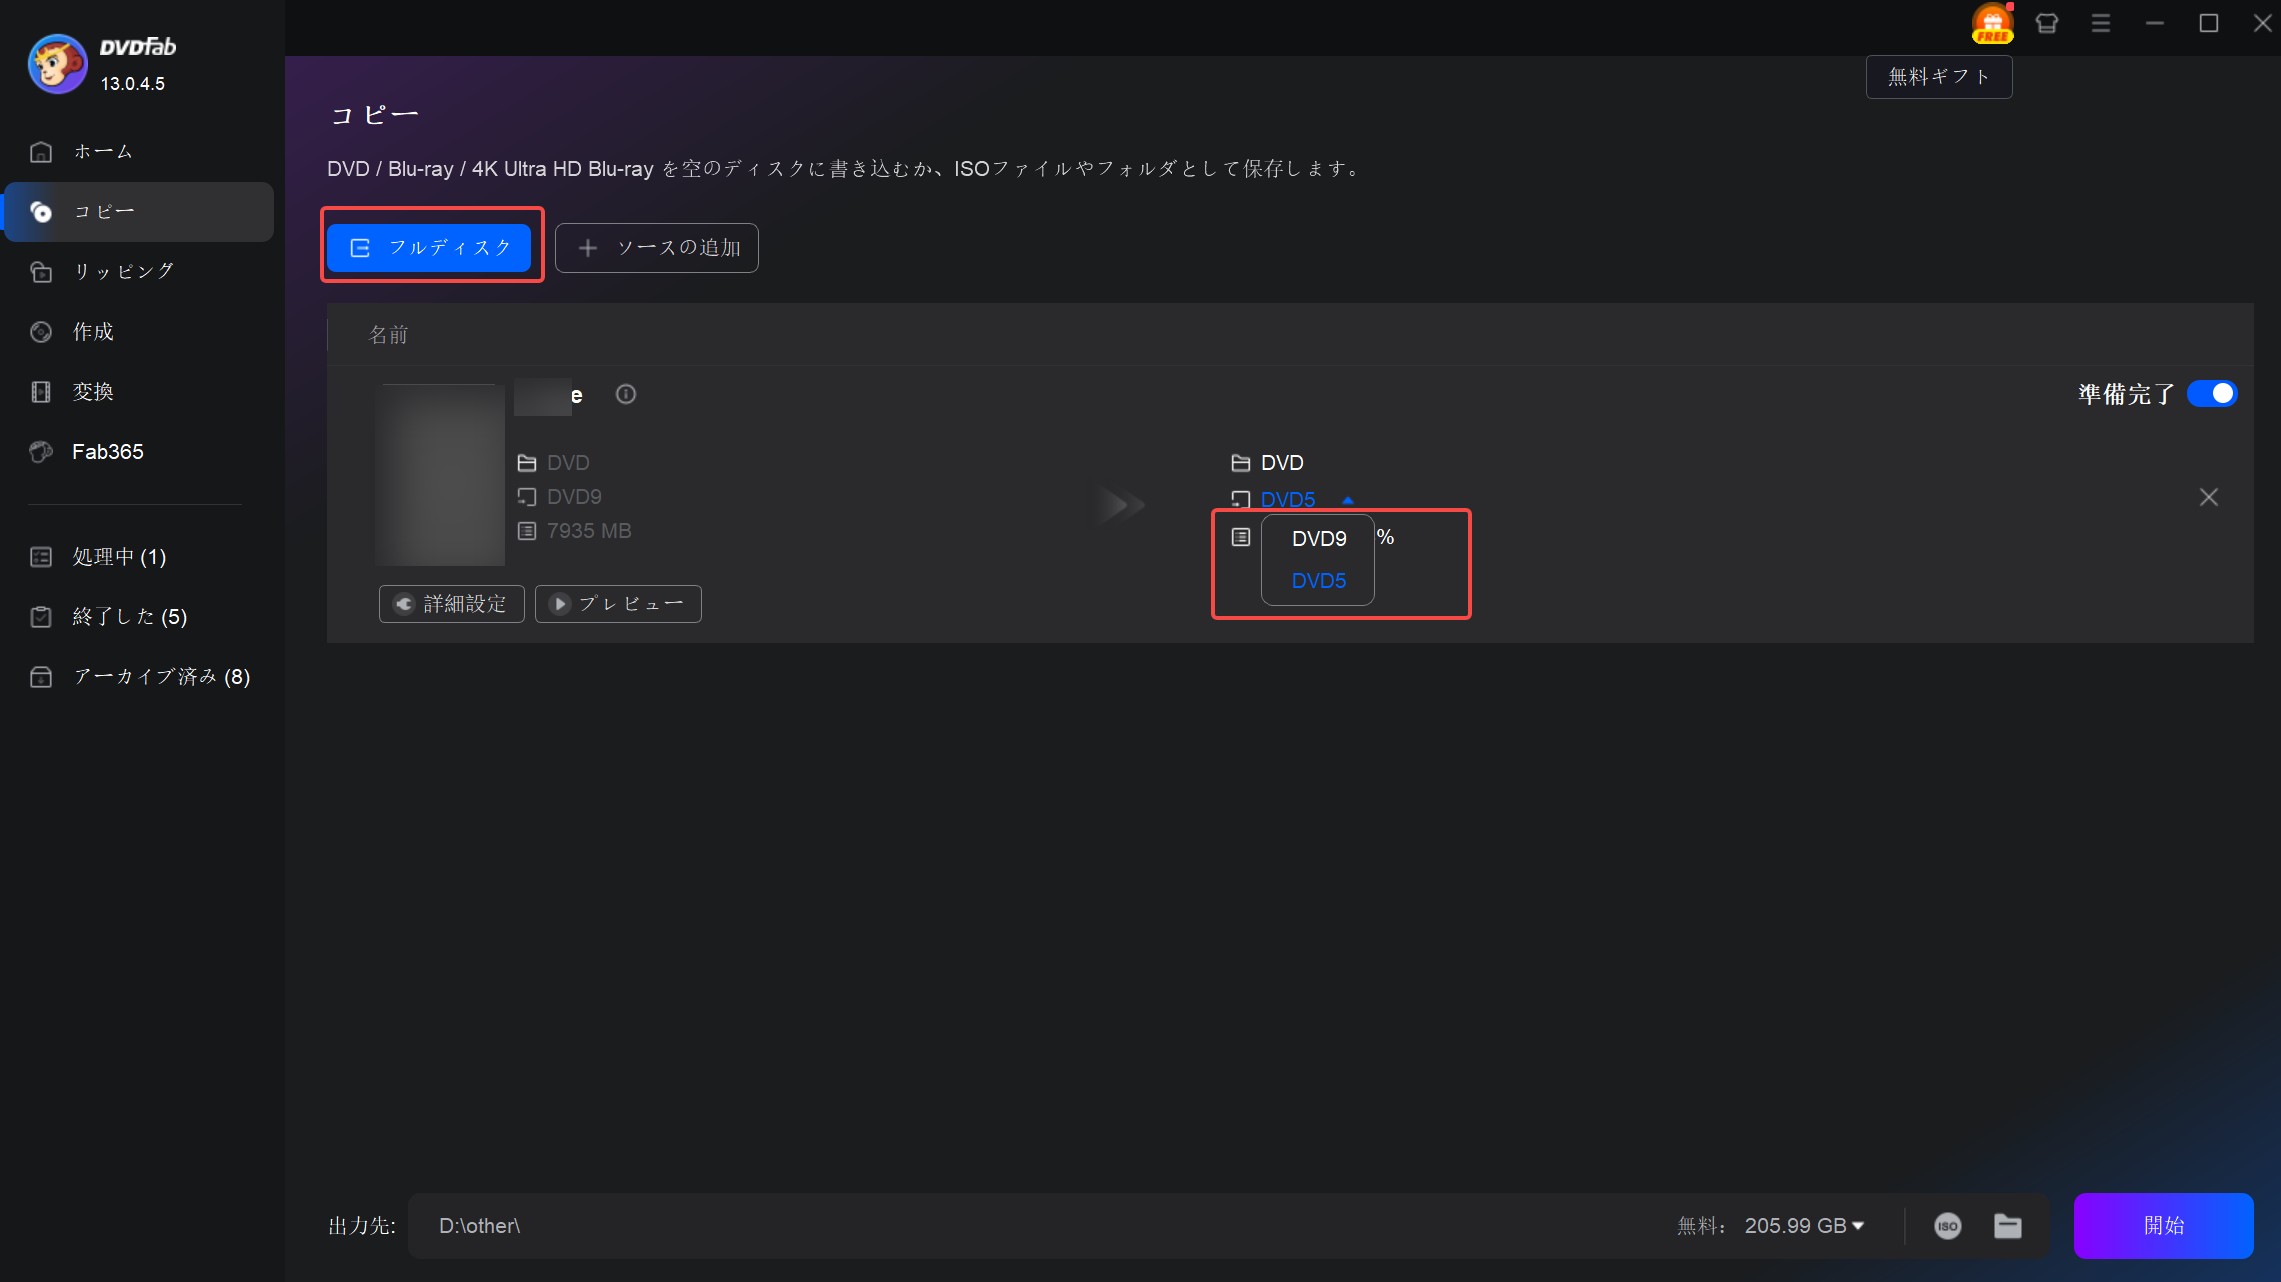2281x1282 pixels.
Task: Collapse the DVD5 output size dropdown
Action: pyautogui.click(x=1346, y=500)
